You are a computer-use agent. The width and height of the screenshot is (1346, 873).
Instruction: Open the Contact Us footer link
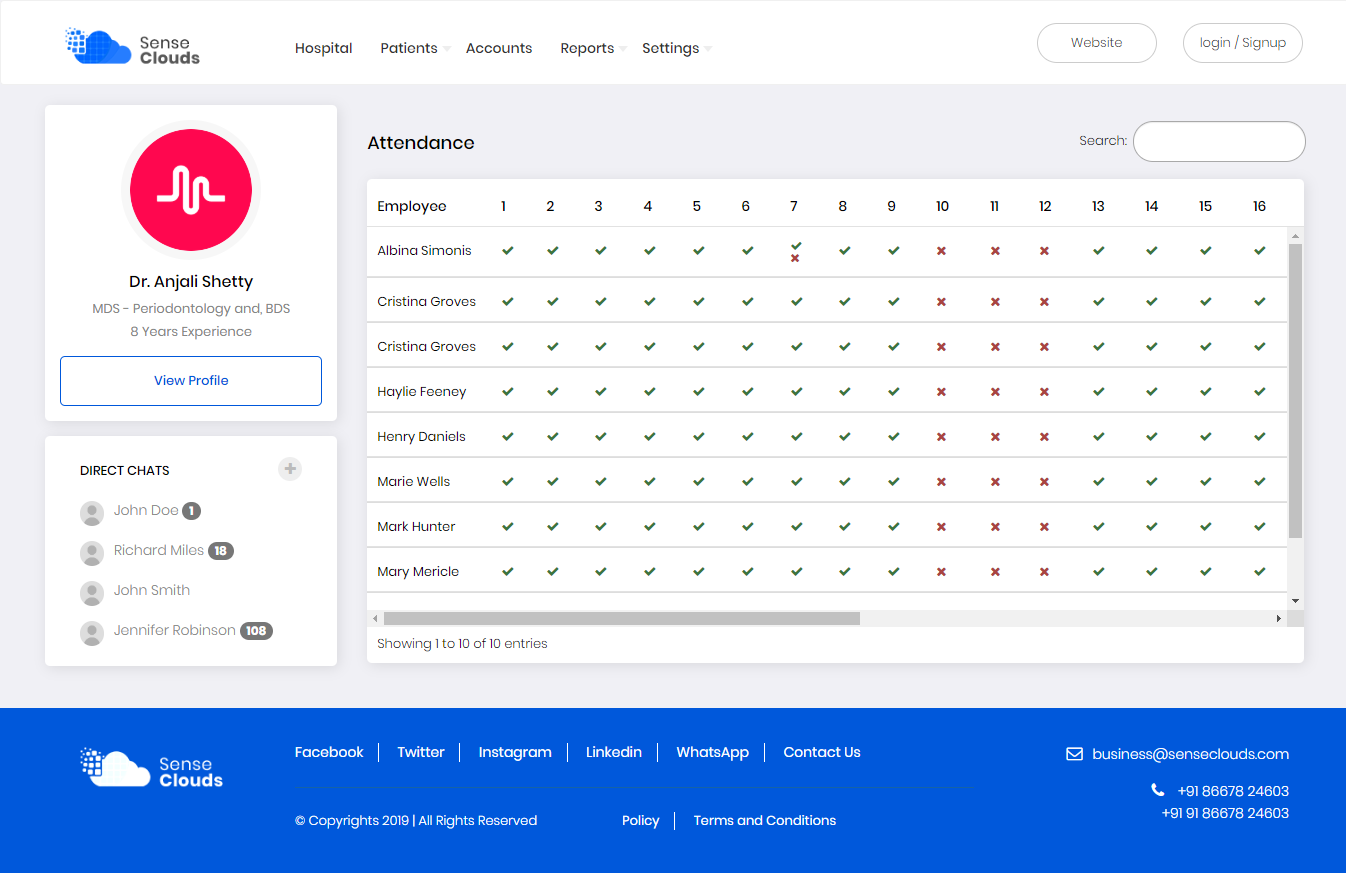(x=822, y=752)
